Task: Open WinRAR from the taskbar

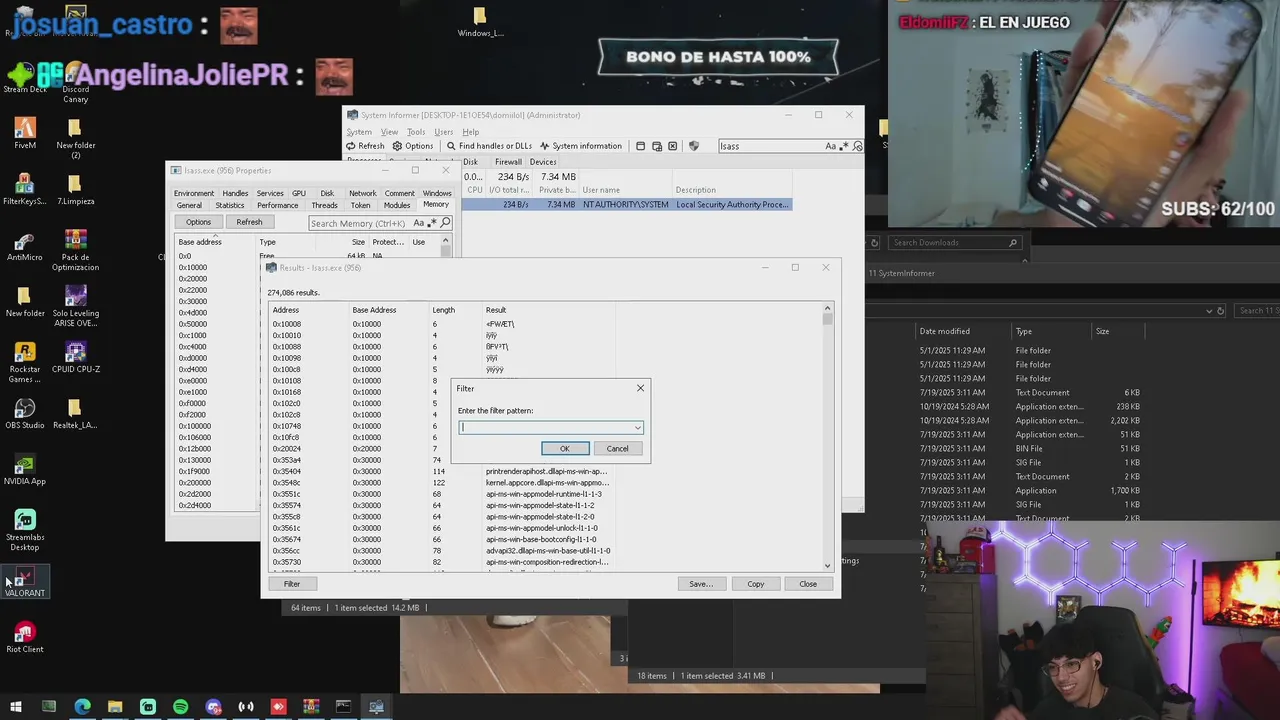Action: (311, 707)
